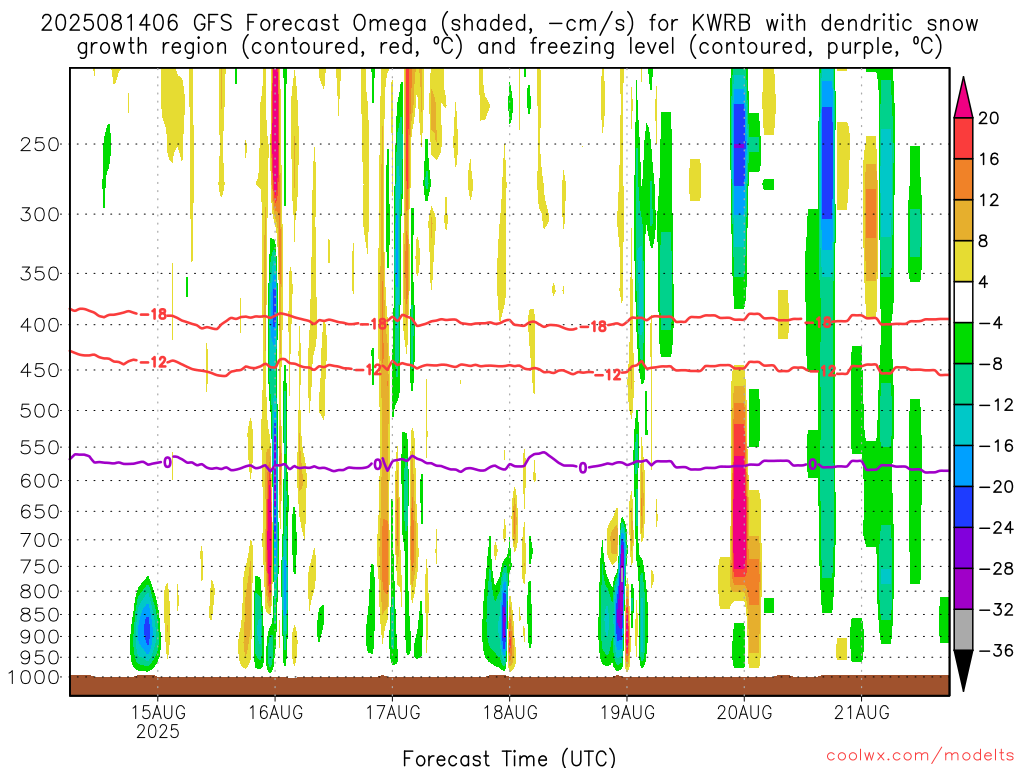Image resolution: width=1024 pixels, height=768 pixels.
Task: Pick the positive 8 colorbar value label
Action: (983, 242)
